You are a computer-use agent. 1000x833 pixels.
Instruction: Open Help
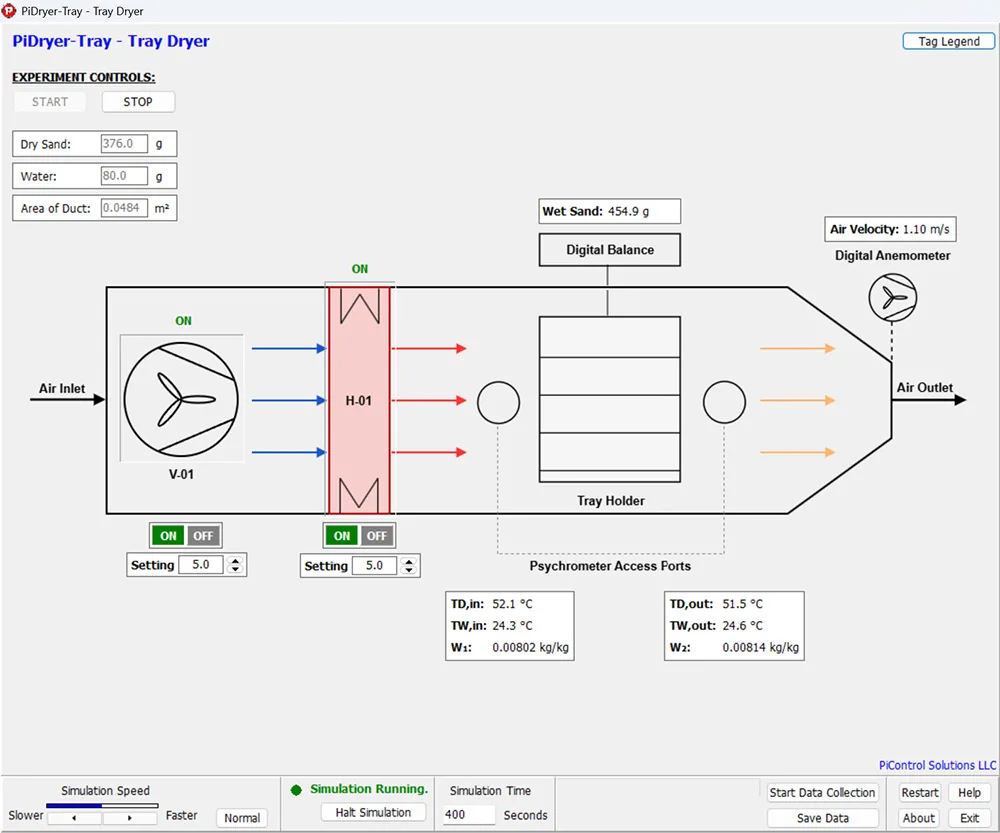click(x=969, y=793)
